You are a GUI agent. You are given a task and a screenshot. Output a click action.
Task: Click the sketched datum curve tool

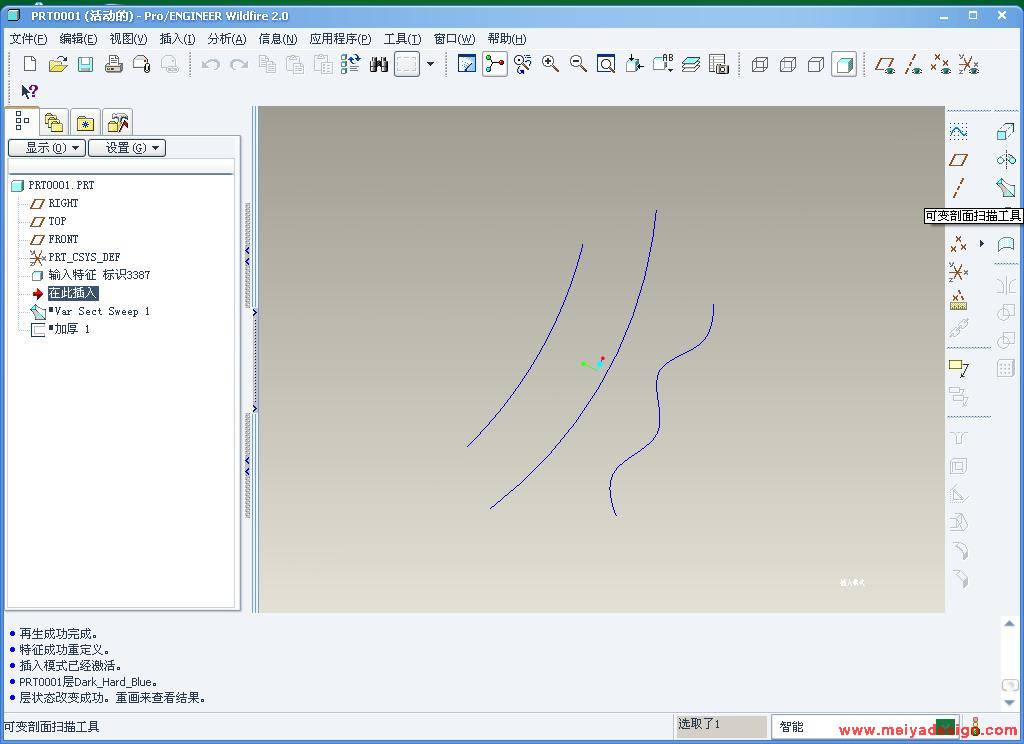pyautogui.click(x=958, y=132)
